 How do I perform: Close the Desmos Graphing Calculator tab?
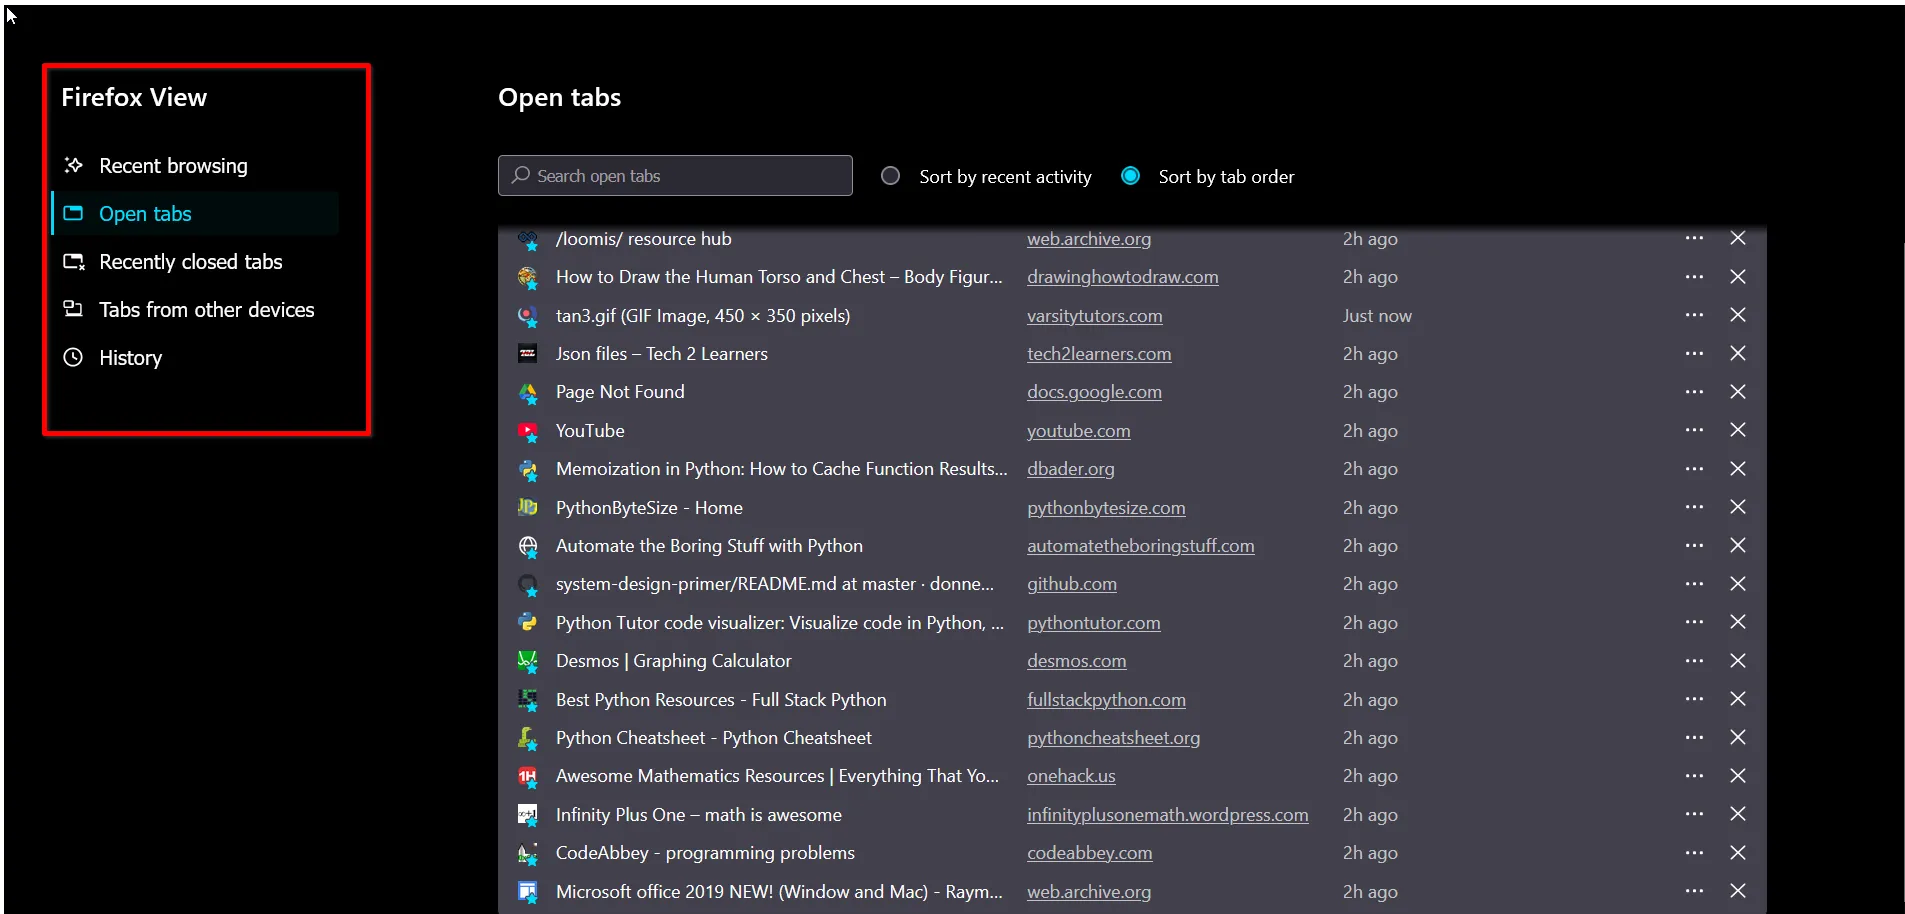pyautogui.click(x=1738, y=660)
